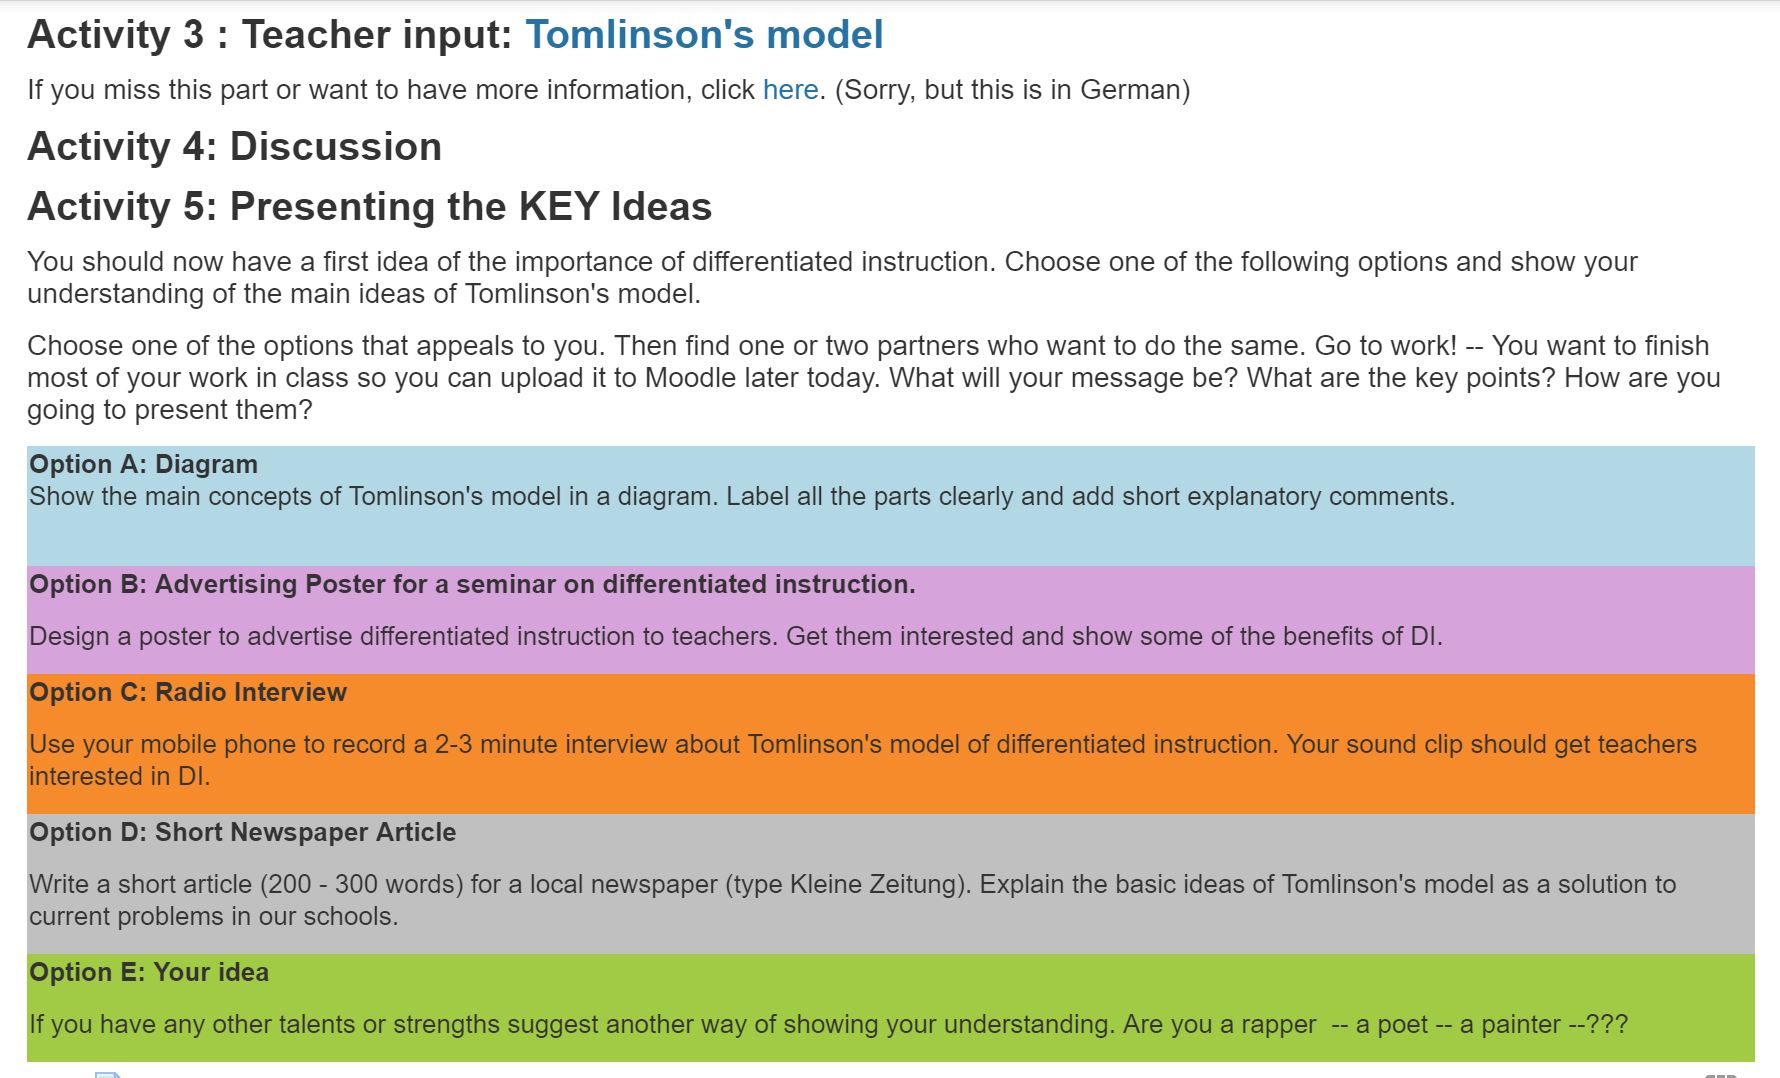Select the Option C: Radio Interview title
Viewport: 1780px width, 1078px height.
coord(188,692)
